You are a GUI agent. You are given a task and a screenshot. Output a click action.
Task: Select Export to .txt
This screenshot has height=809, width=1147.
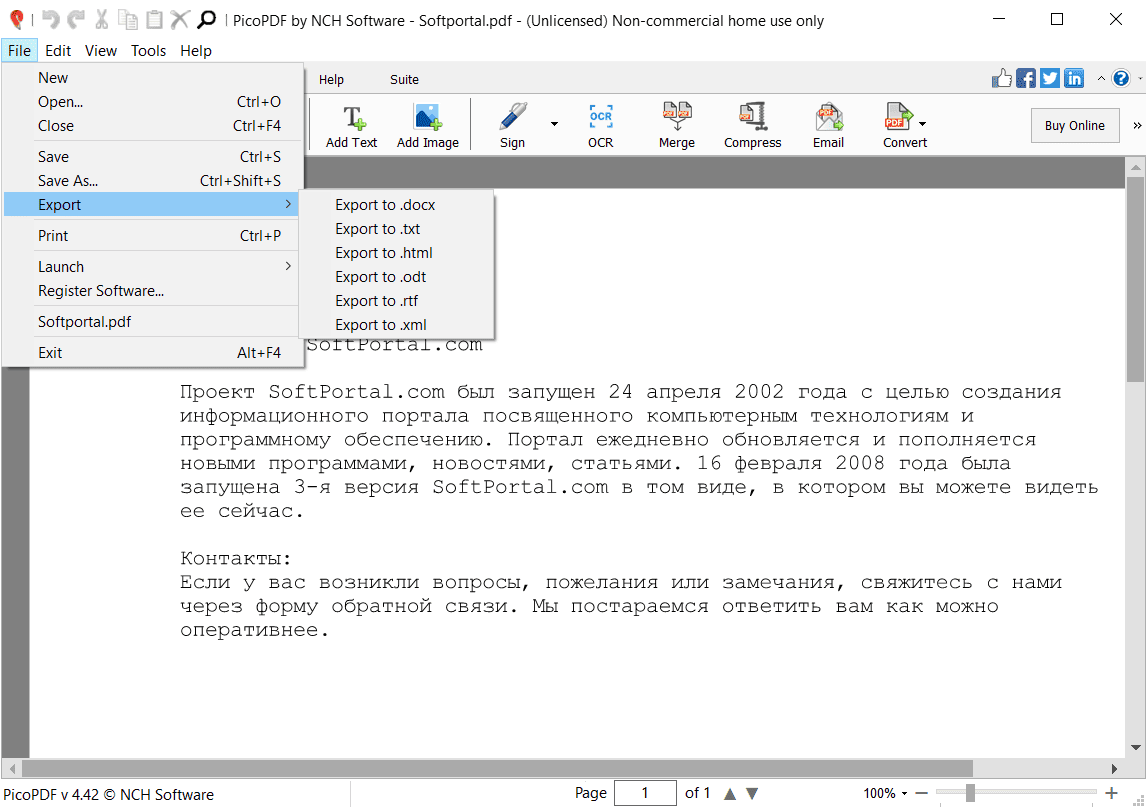coord(396,229)
